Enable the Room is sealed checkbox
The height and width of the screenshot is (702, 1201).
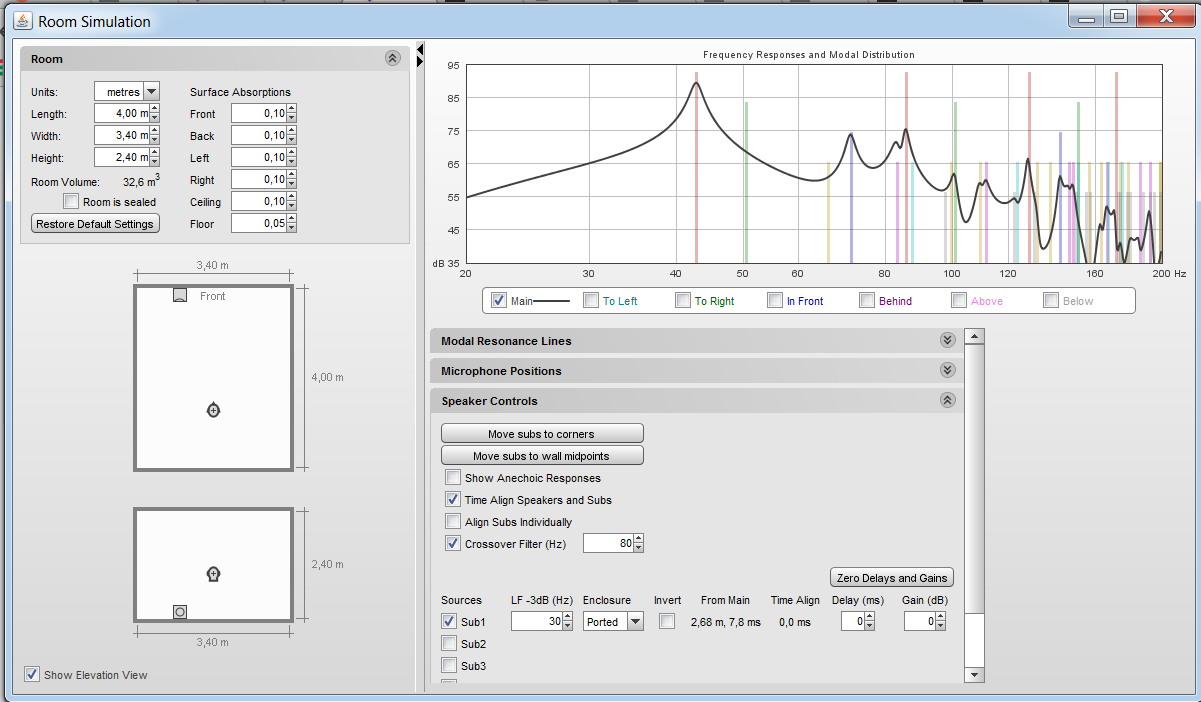pyautogui.click(x=71, y=202)
